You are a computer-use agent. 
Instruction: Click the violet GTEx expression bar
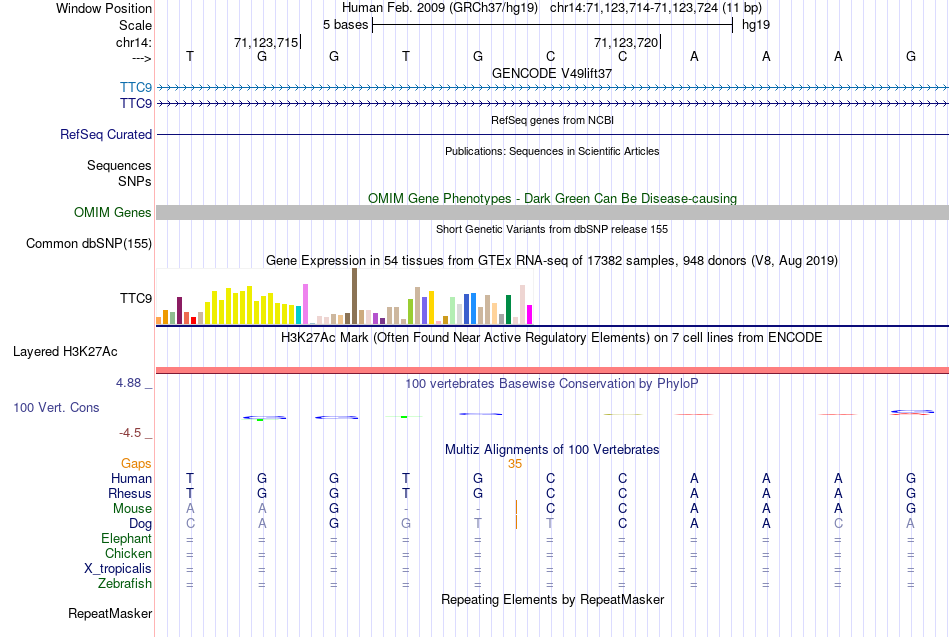305,304
